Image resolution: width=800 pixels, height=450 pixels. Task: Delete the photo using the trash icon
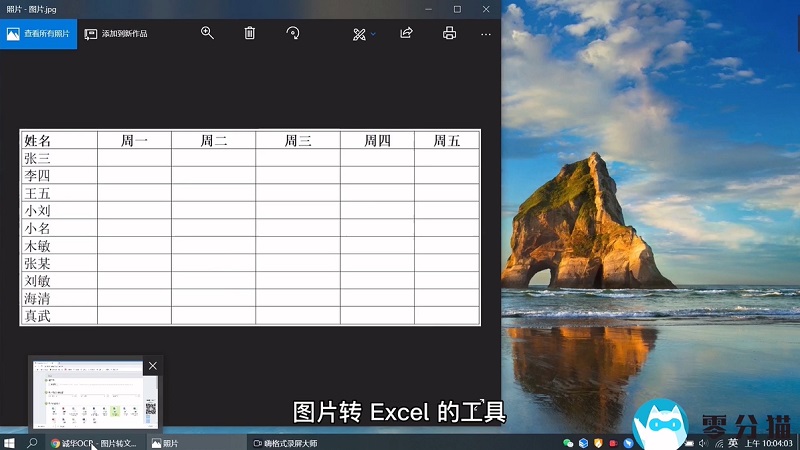(x=250, y=33)
